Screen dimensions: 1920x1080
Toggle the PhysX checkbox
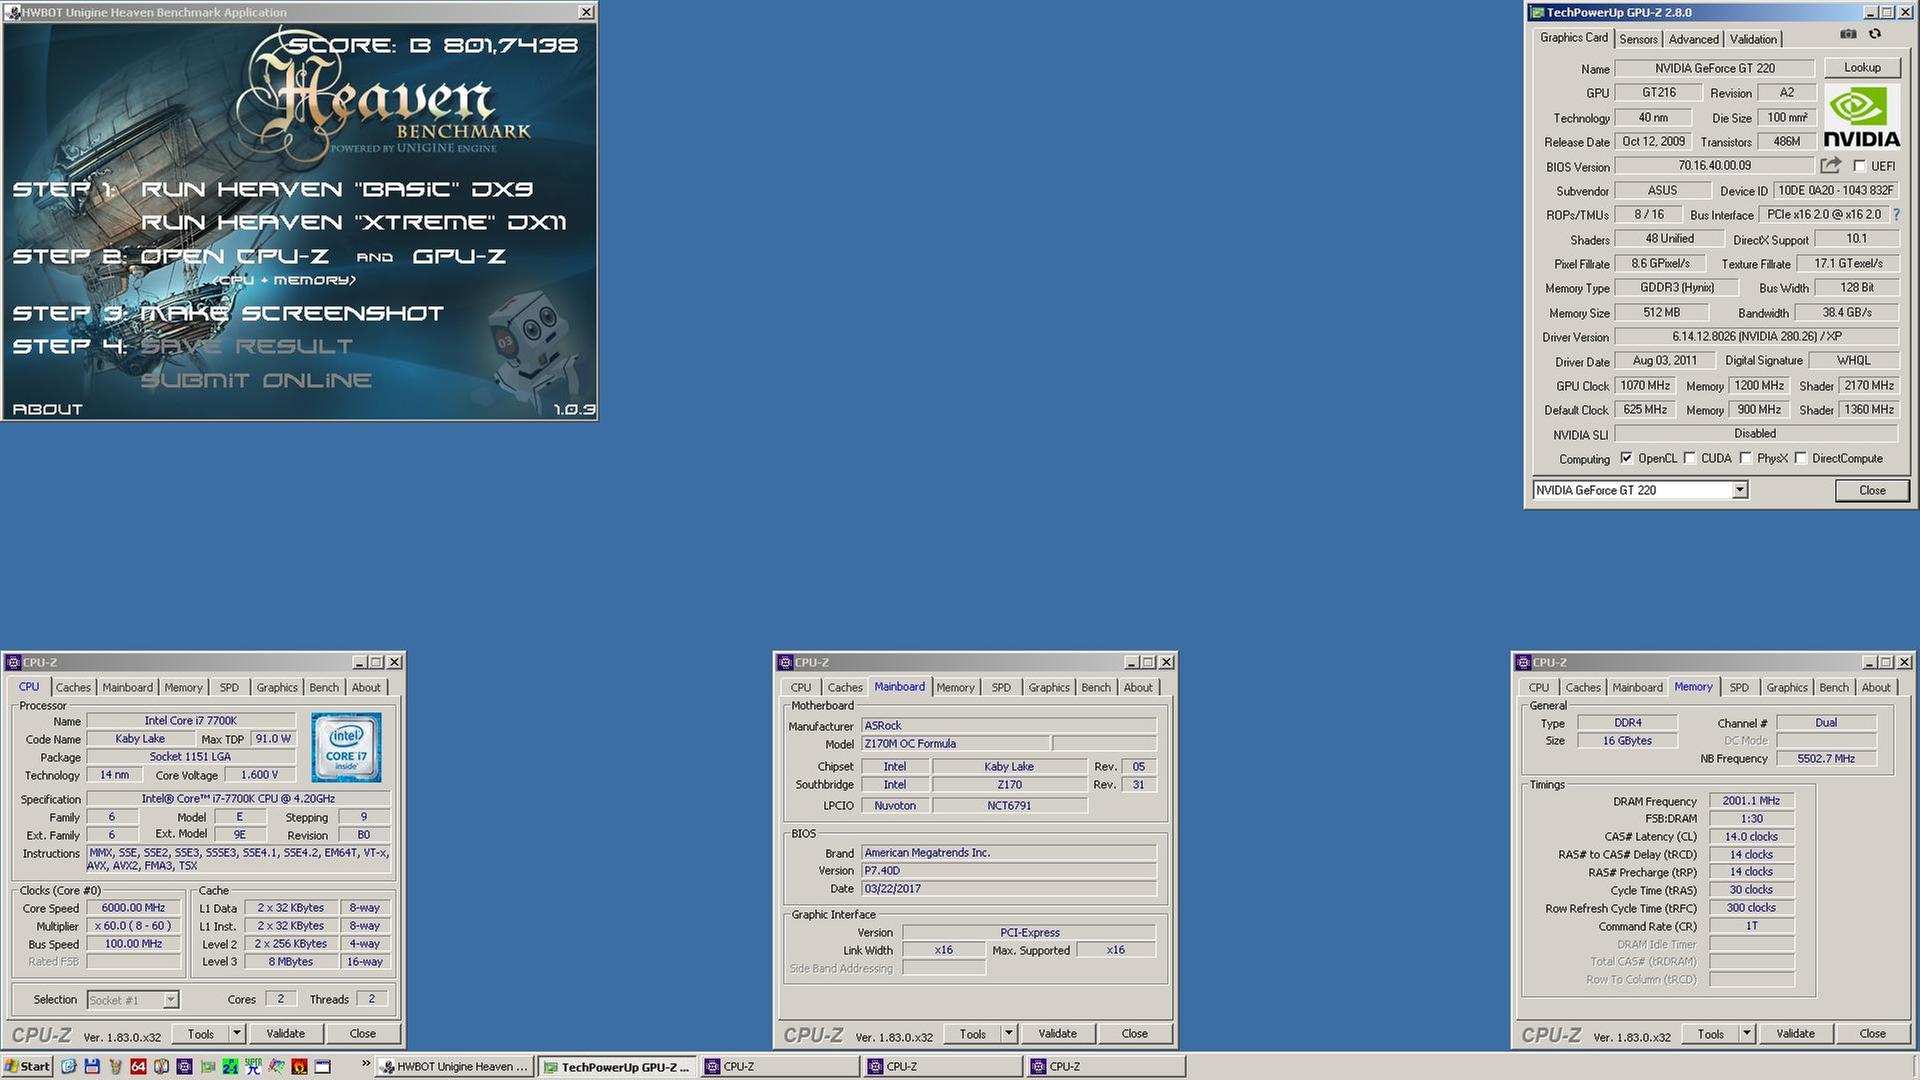[x=1745, y=458]
